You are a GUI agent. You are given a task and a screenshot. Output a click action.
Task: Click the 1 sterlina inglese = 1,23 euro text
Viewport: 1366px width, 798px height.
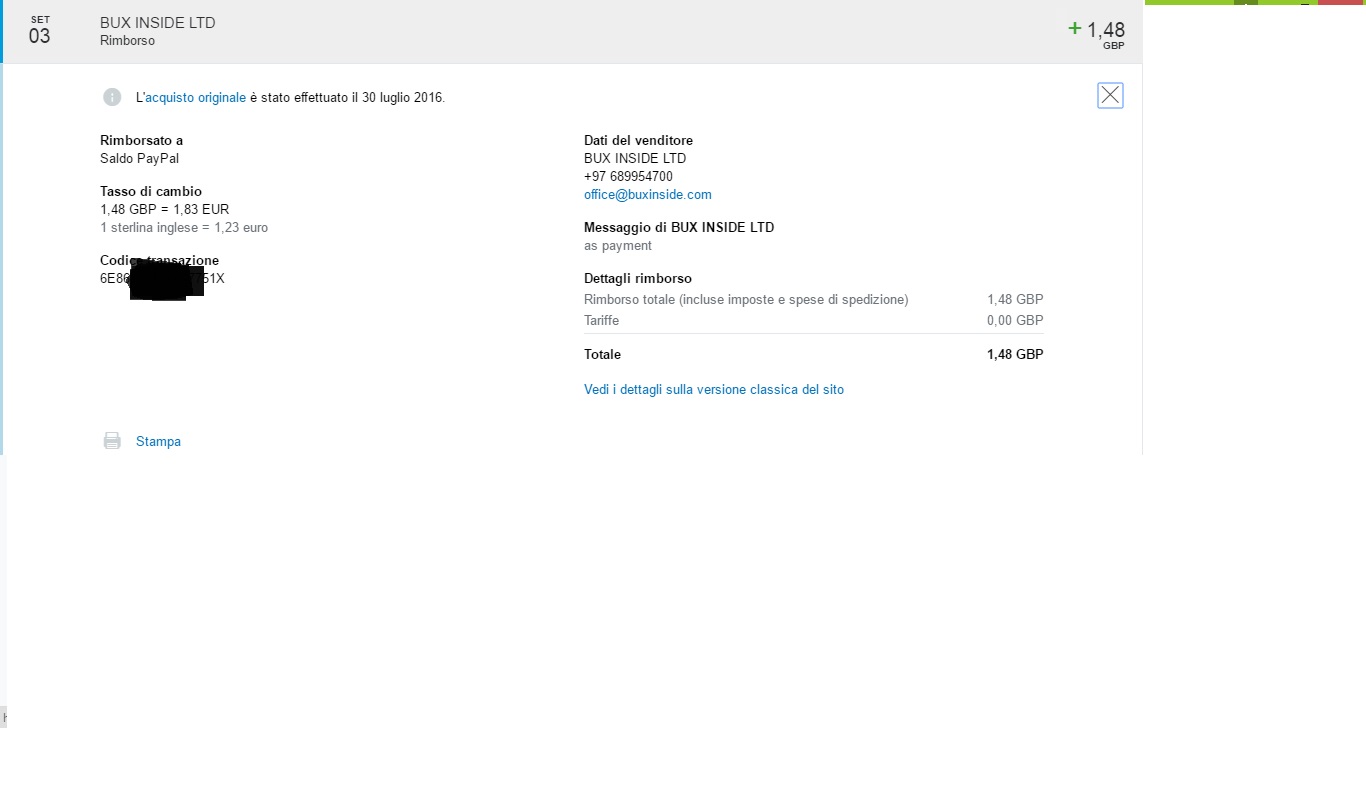coord(184,228)
